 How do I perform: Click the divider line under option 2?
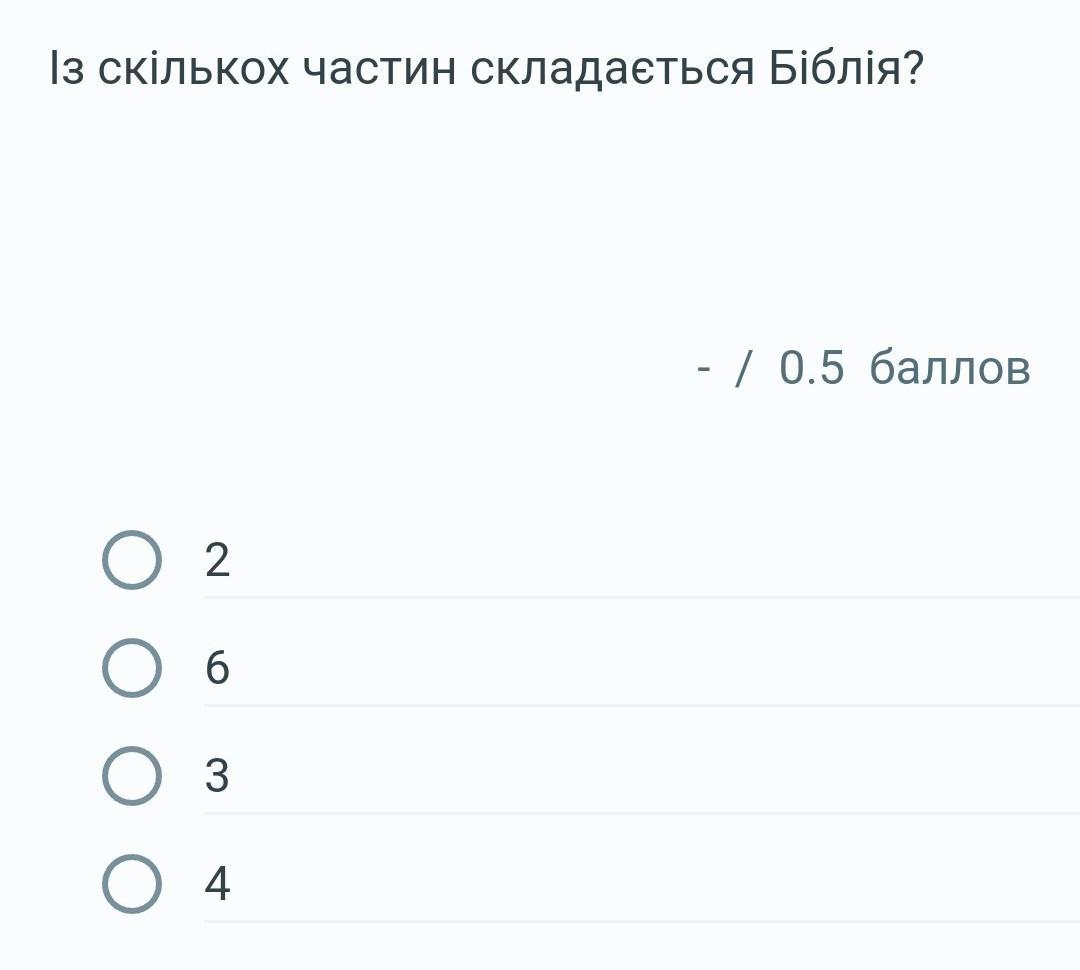(640, 598)
